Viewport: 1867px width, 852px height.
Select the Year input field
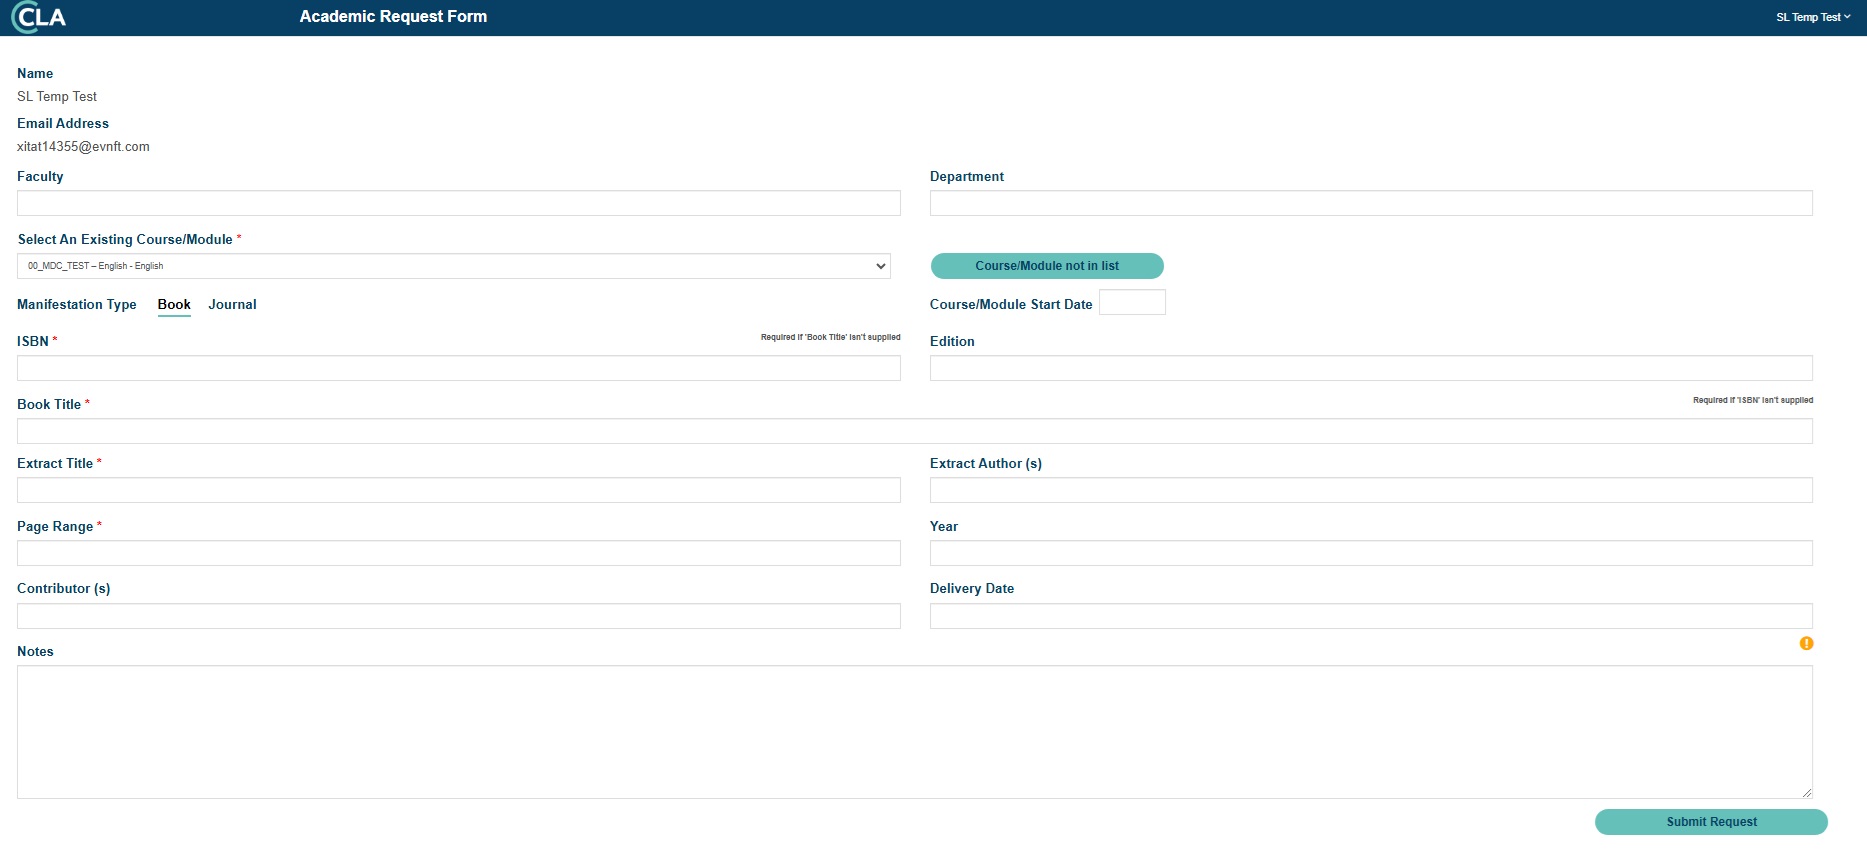pos(1370,553)
